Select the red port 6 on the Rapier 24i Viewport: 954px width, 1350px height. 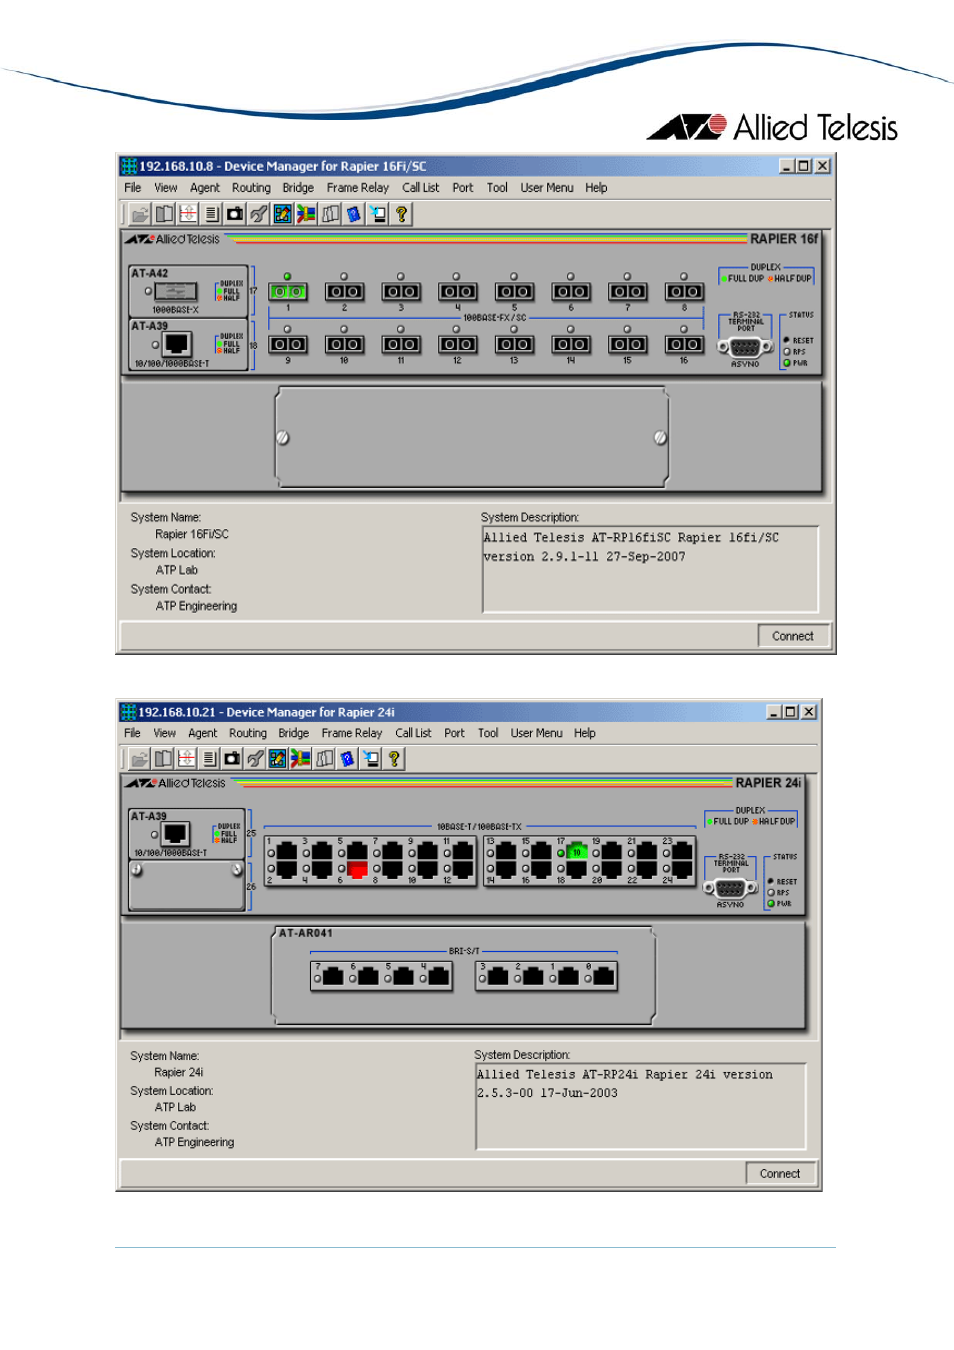(x=357, y=870)
